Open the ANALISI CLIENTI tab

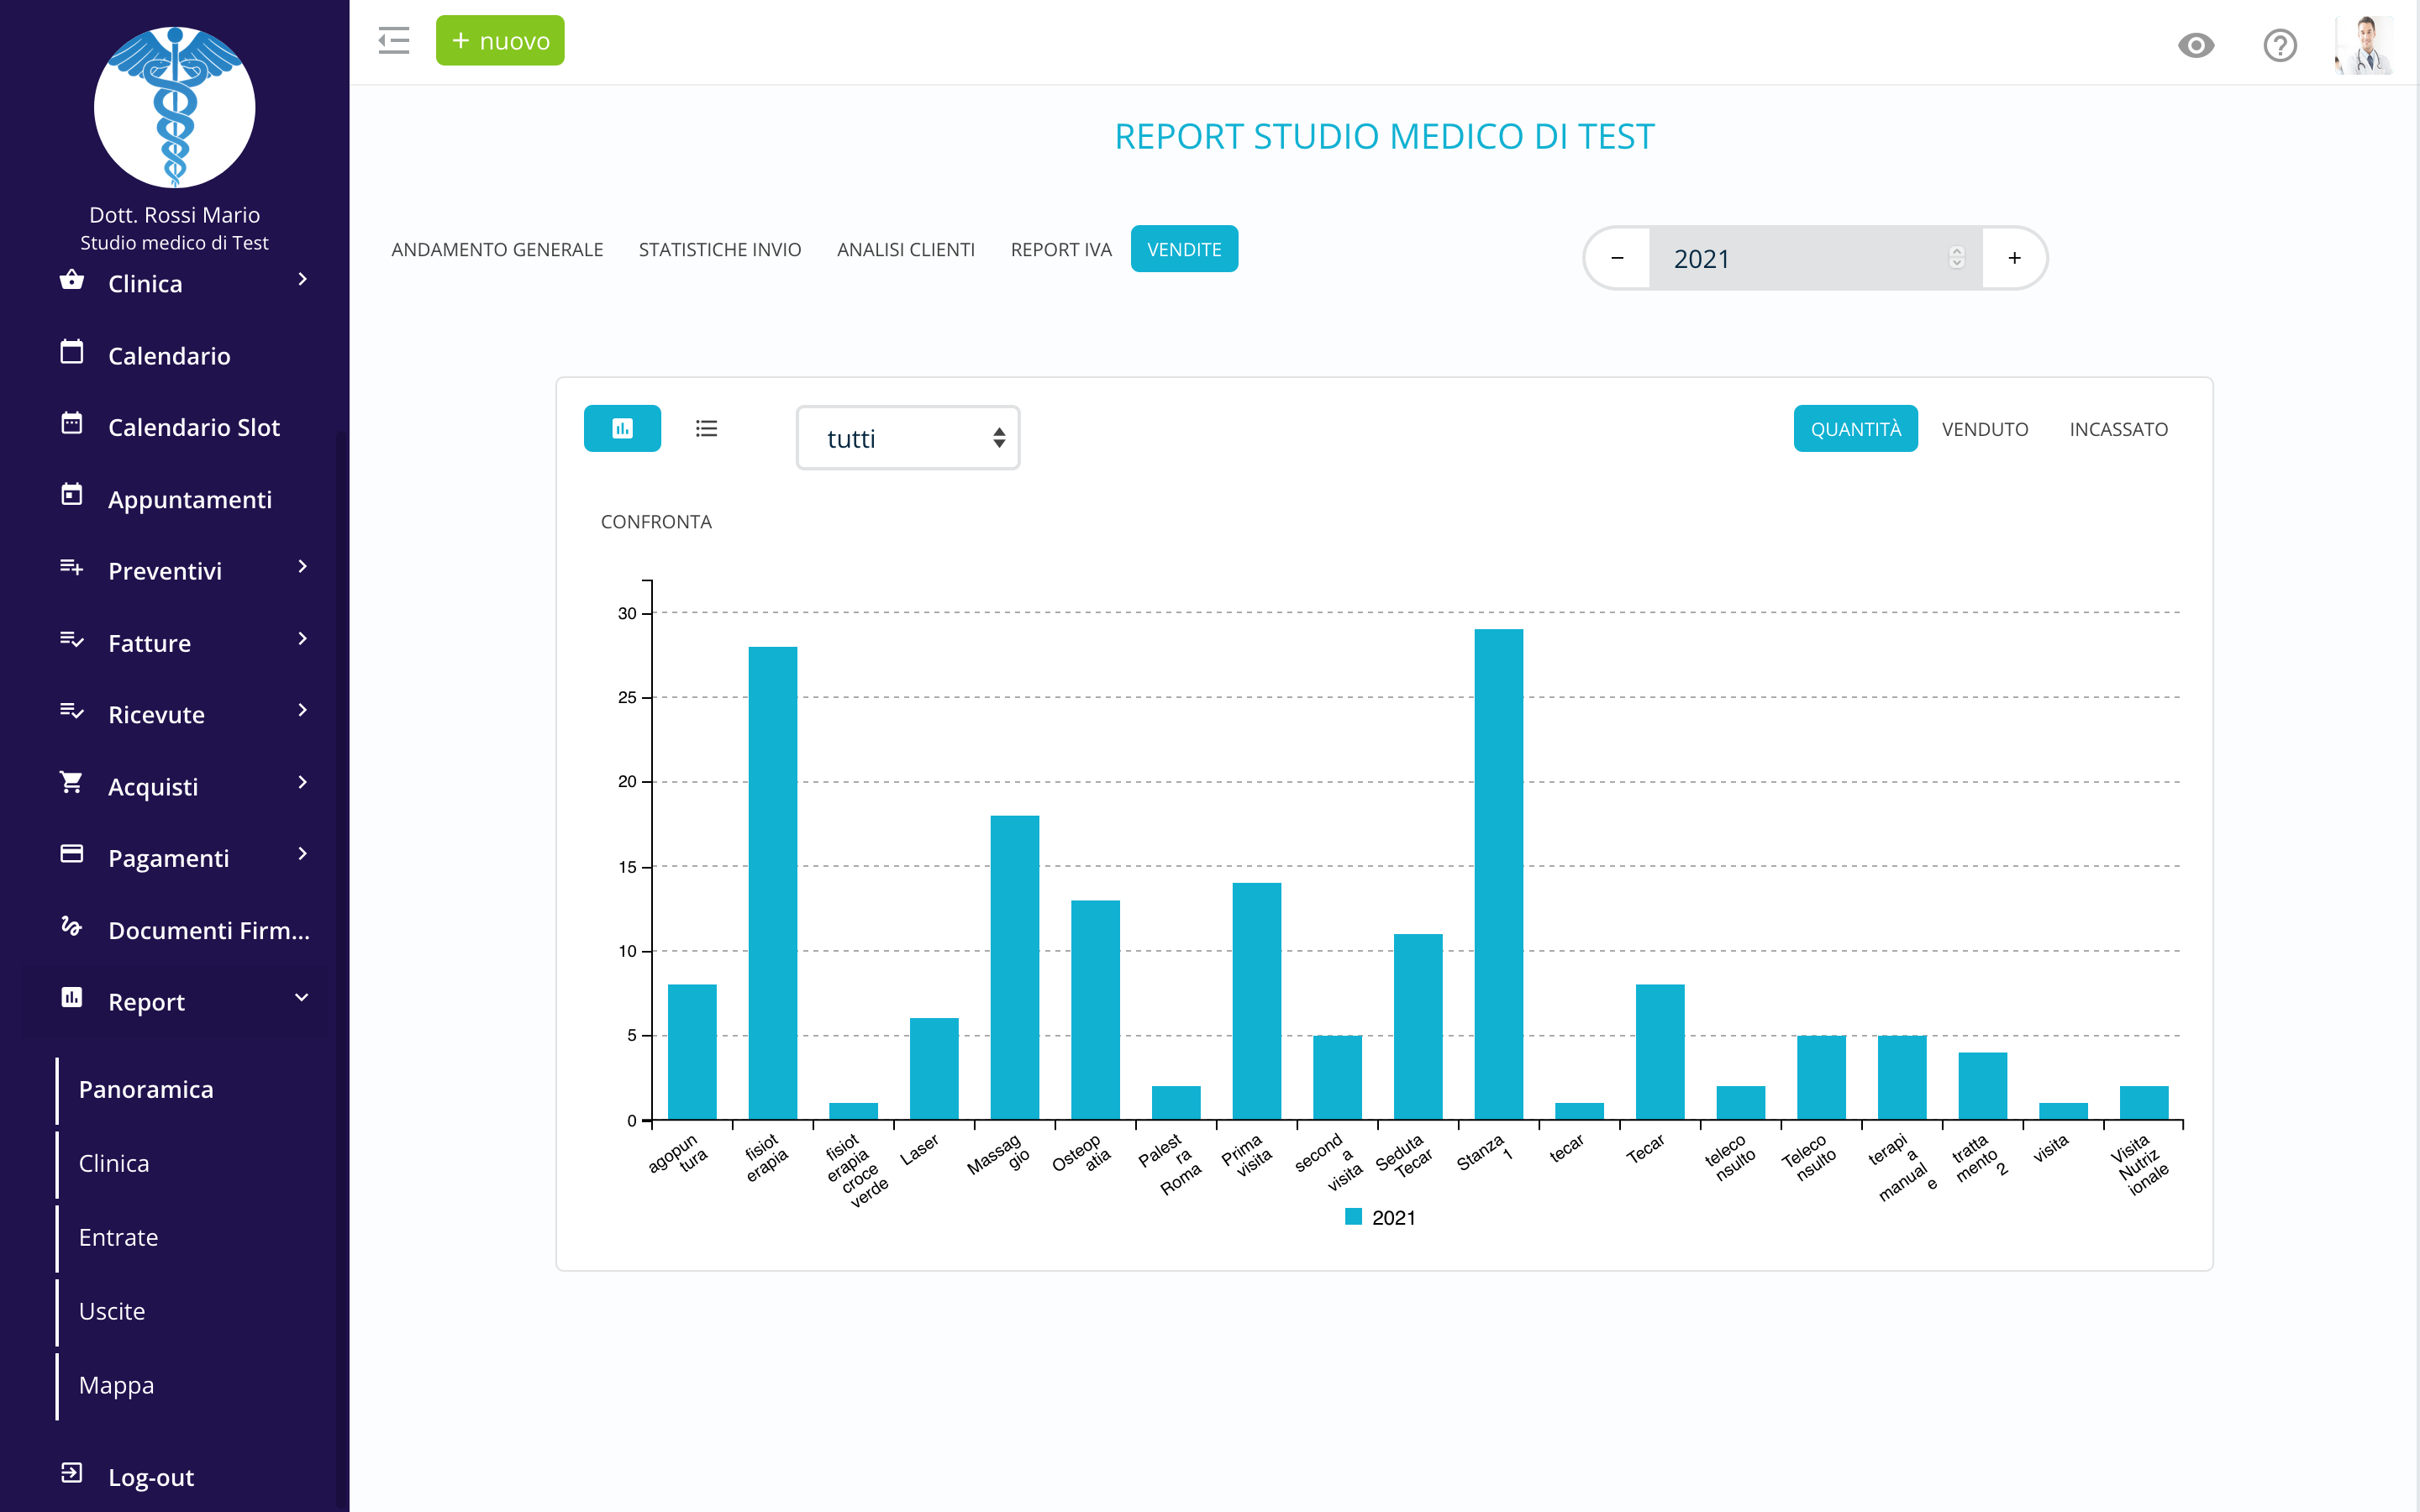point(905,249)
